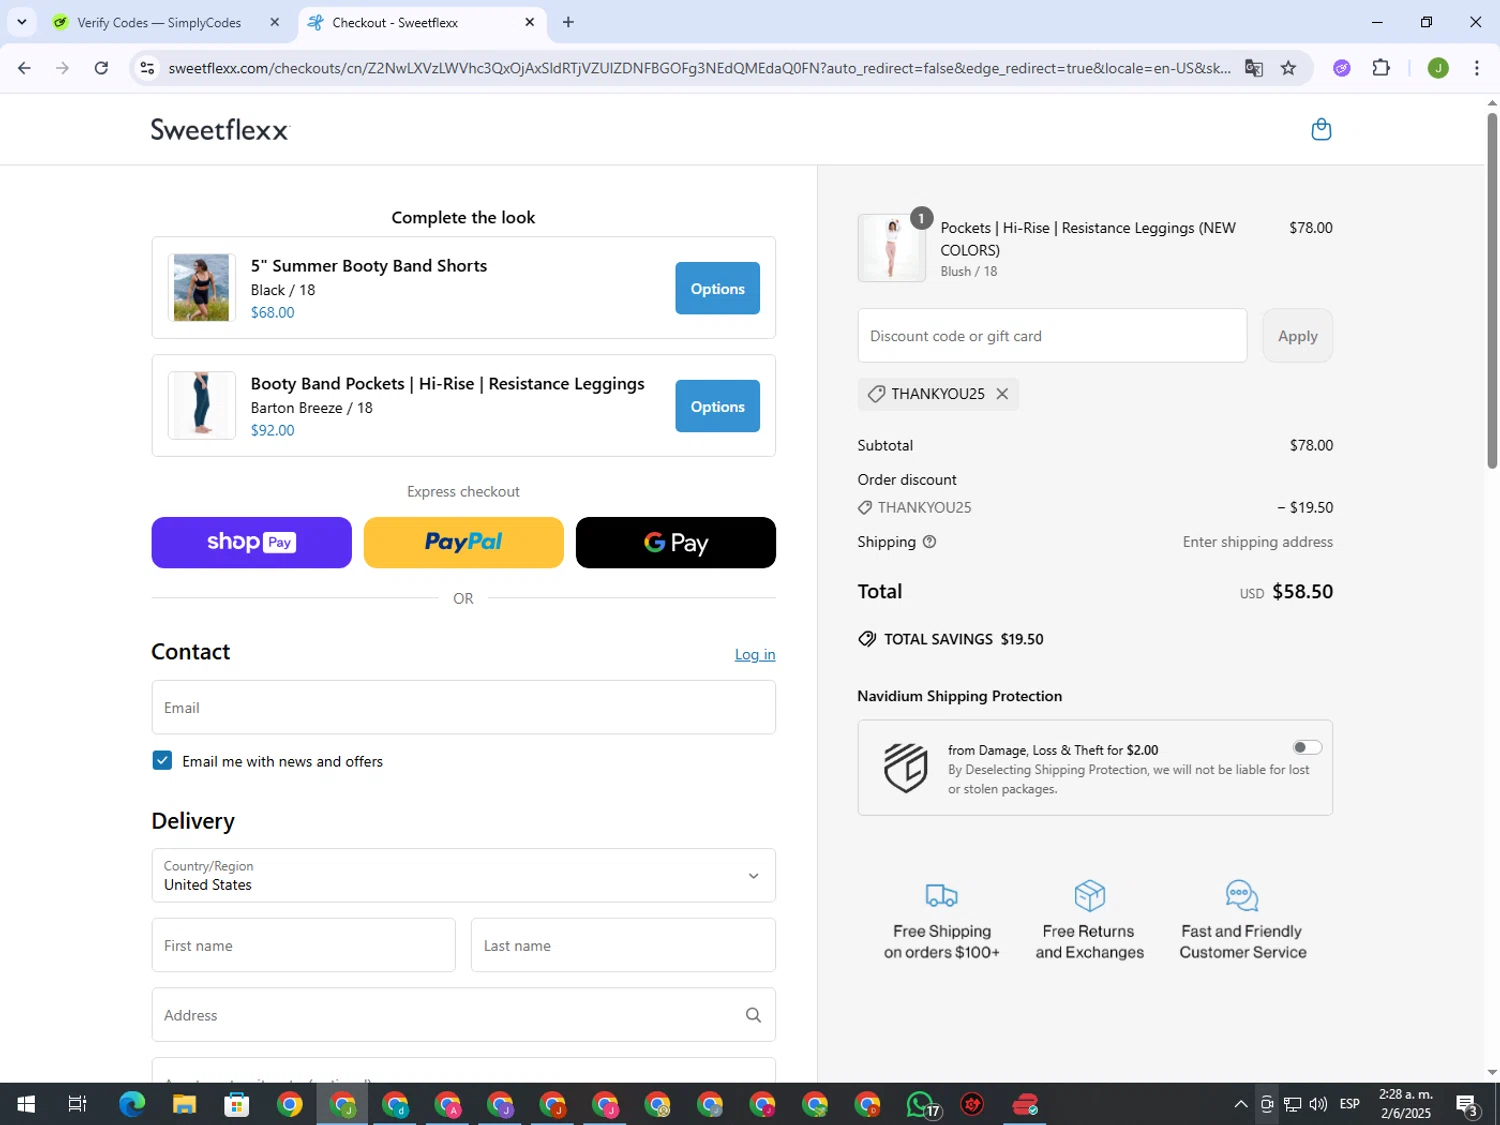
Task: Apply the discount code
Action: point(1297,336)
